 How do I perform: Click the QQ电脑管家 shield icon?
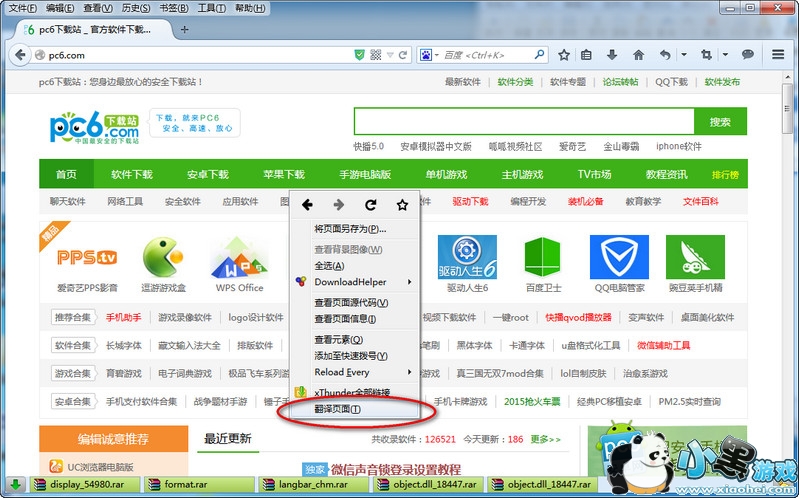pos(619,257)
